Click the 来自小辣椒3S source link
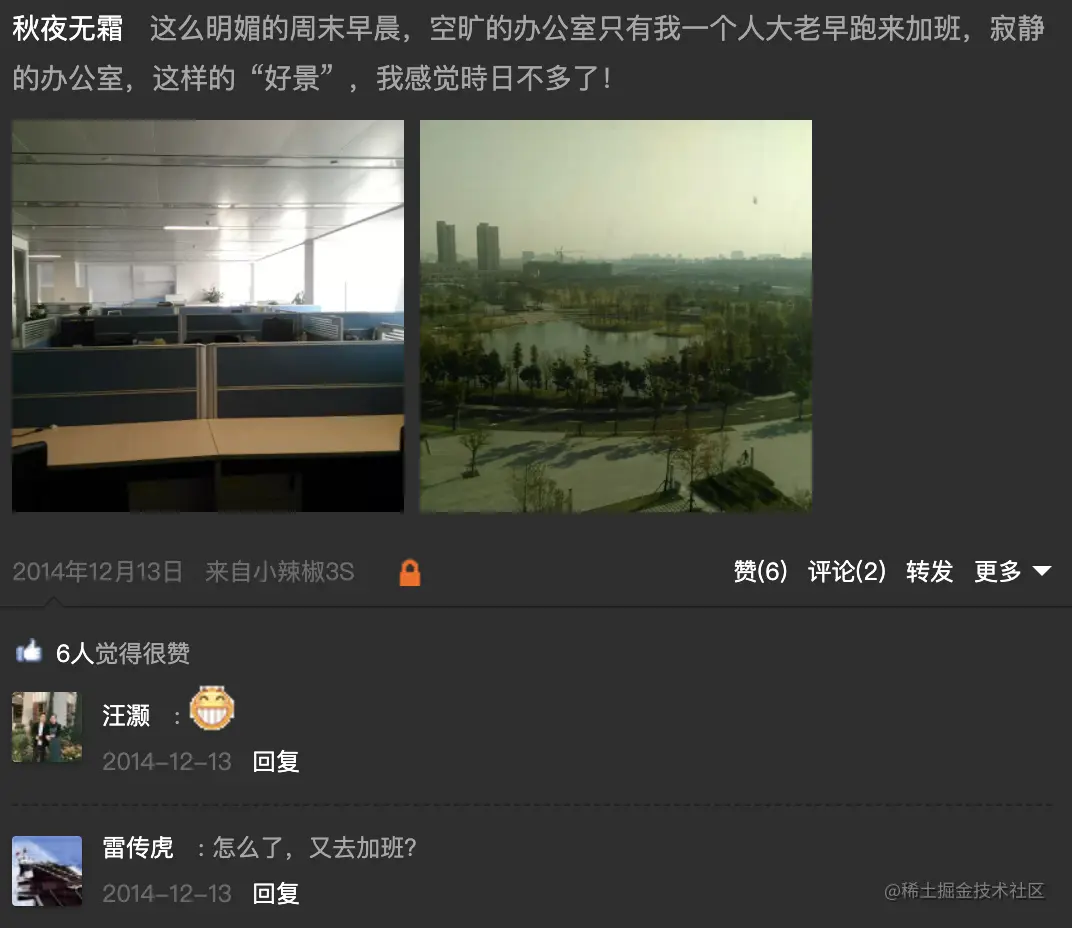 pos(280,572)
